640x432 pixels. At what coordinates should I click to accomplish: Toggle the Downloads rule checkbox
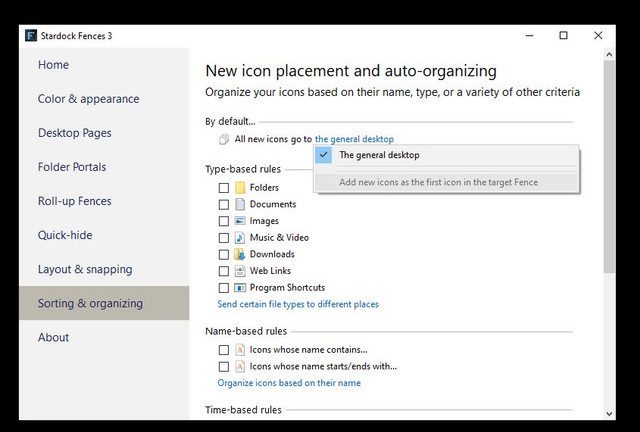[x=224, y=255]
